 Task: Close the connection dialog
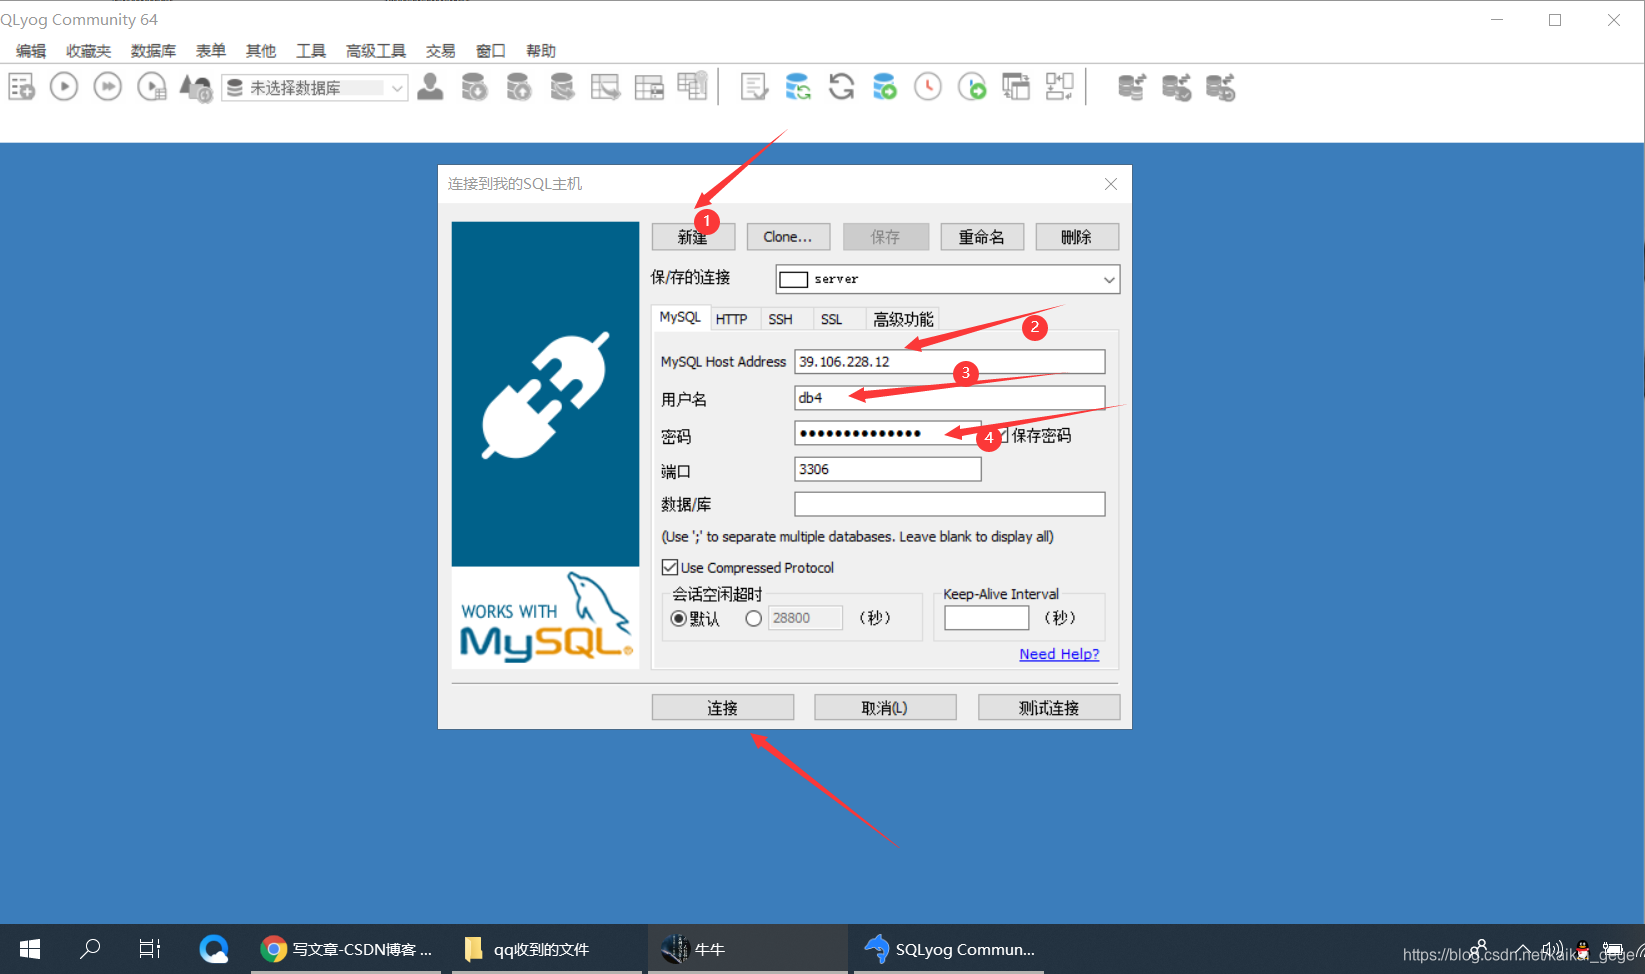[1111, 184]
